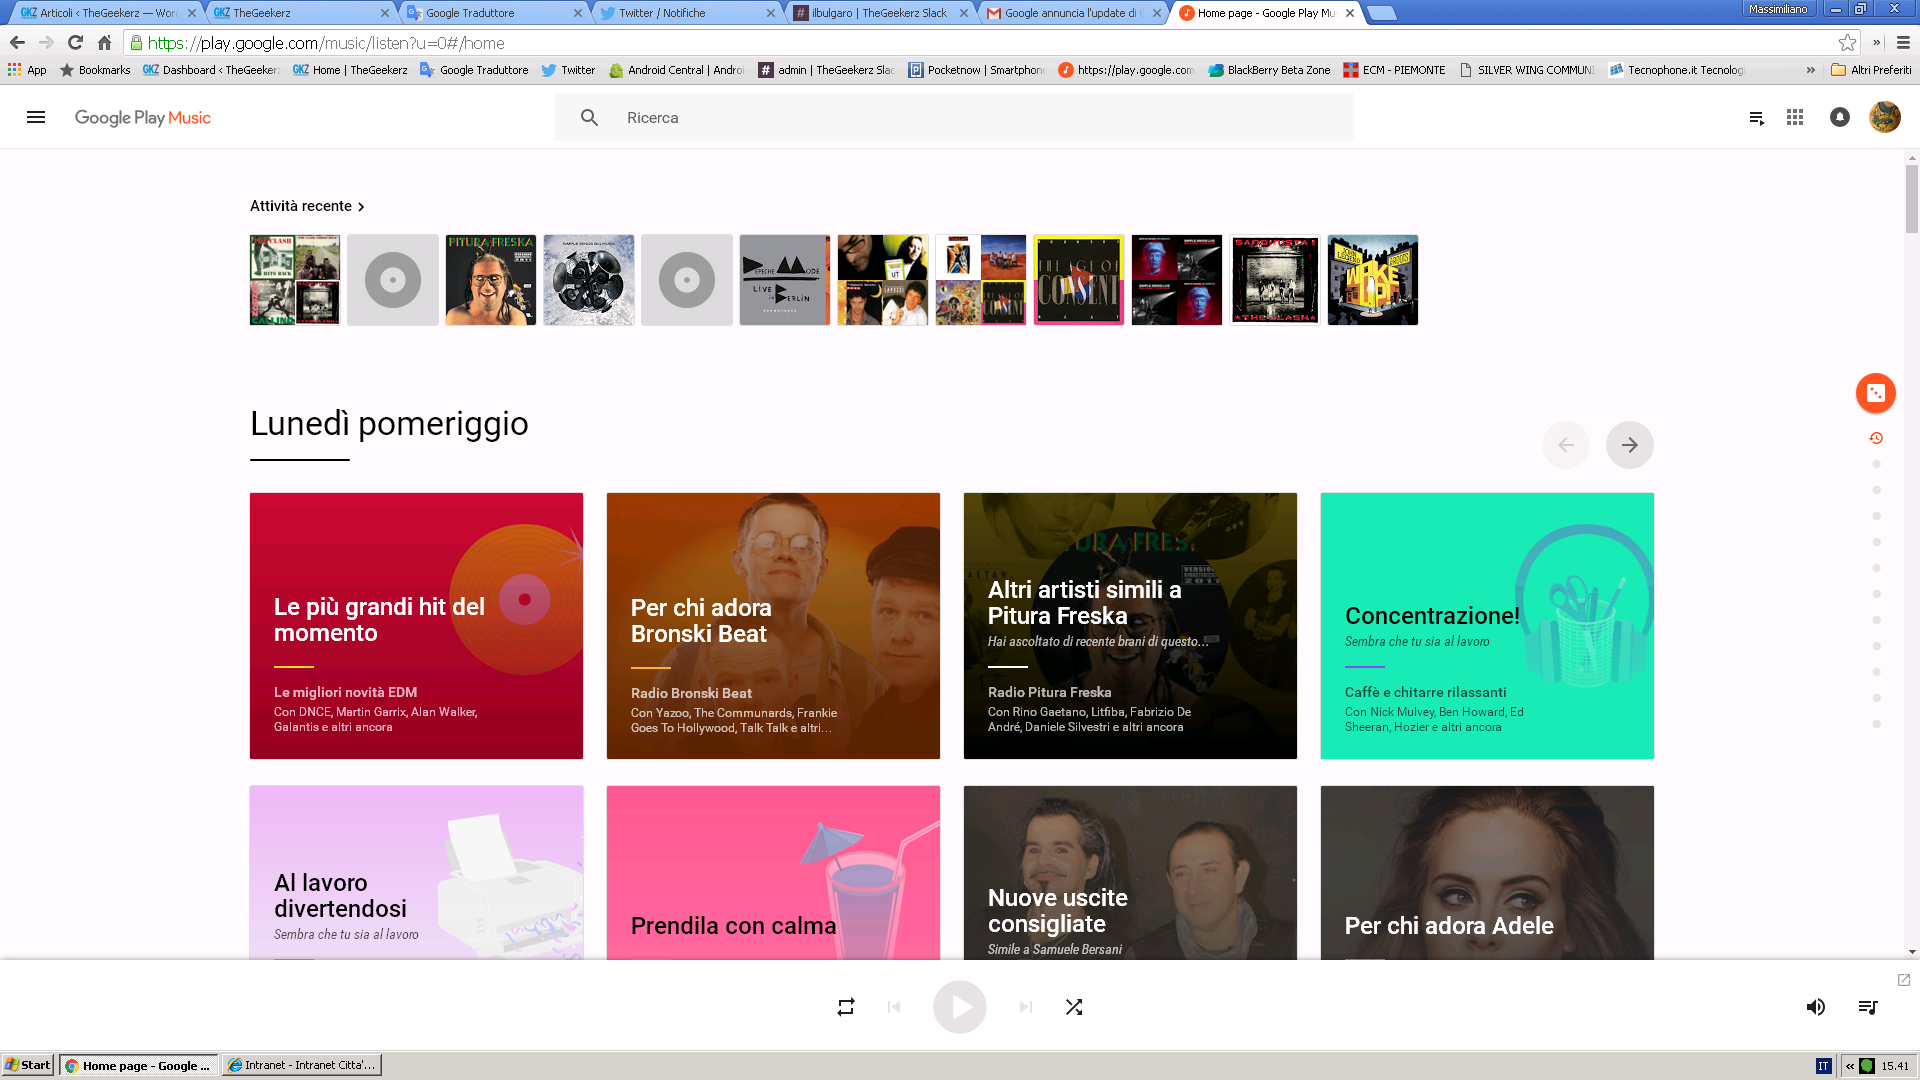Open the Prendila con calma card
The width and height of the screenshot is (1920, 1080).
pos(773,873)
